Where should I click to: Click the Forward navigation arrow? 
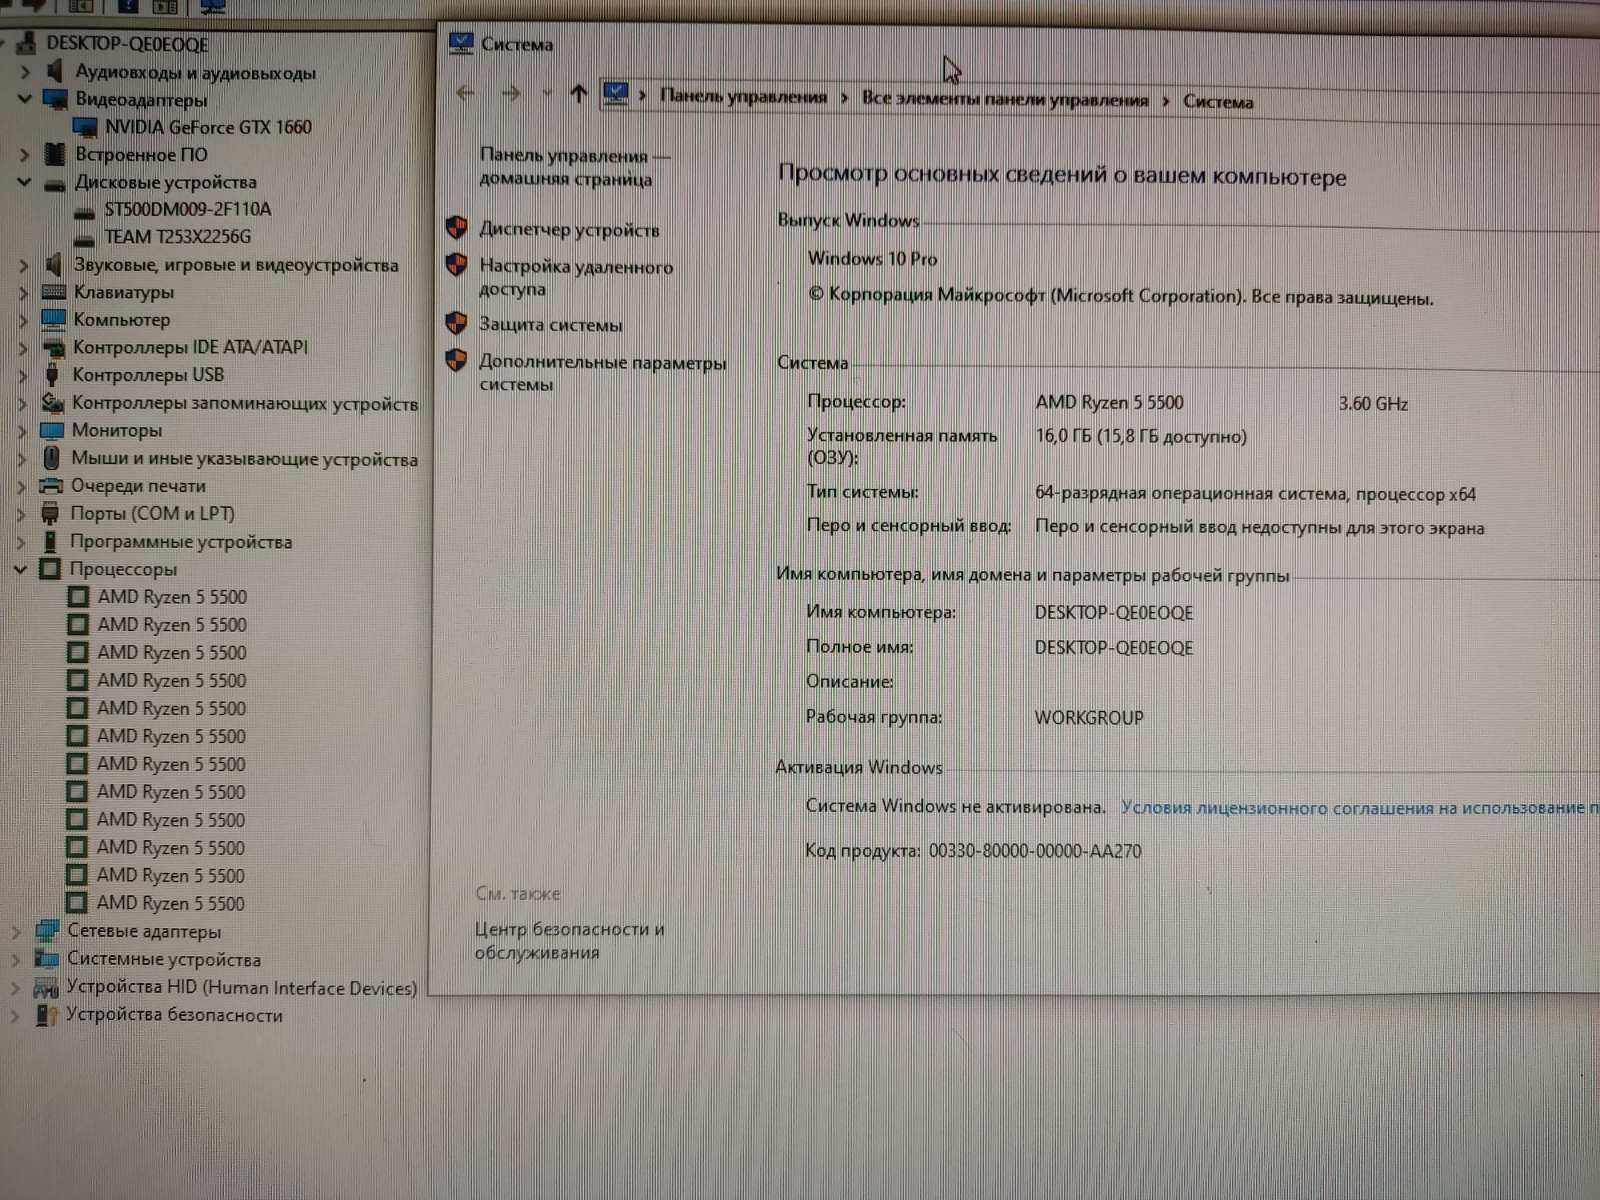(511, 94)
